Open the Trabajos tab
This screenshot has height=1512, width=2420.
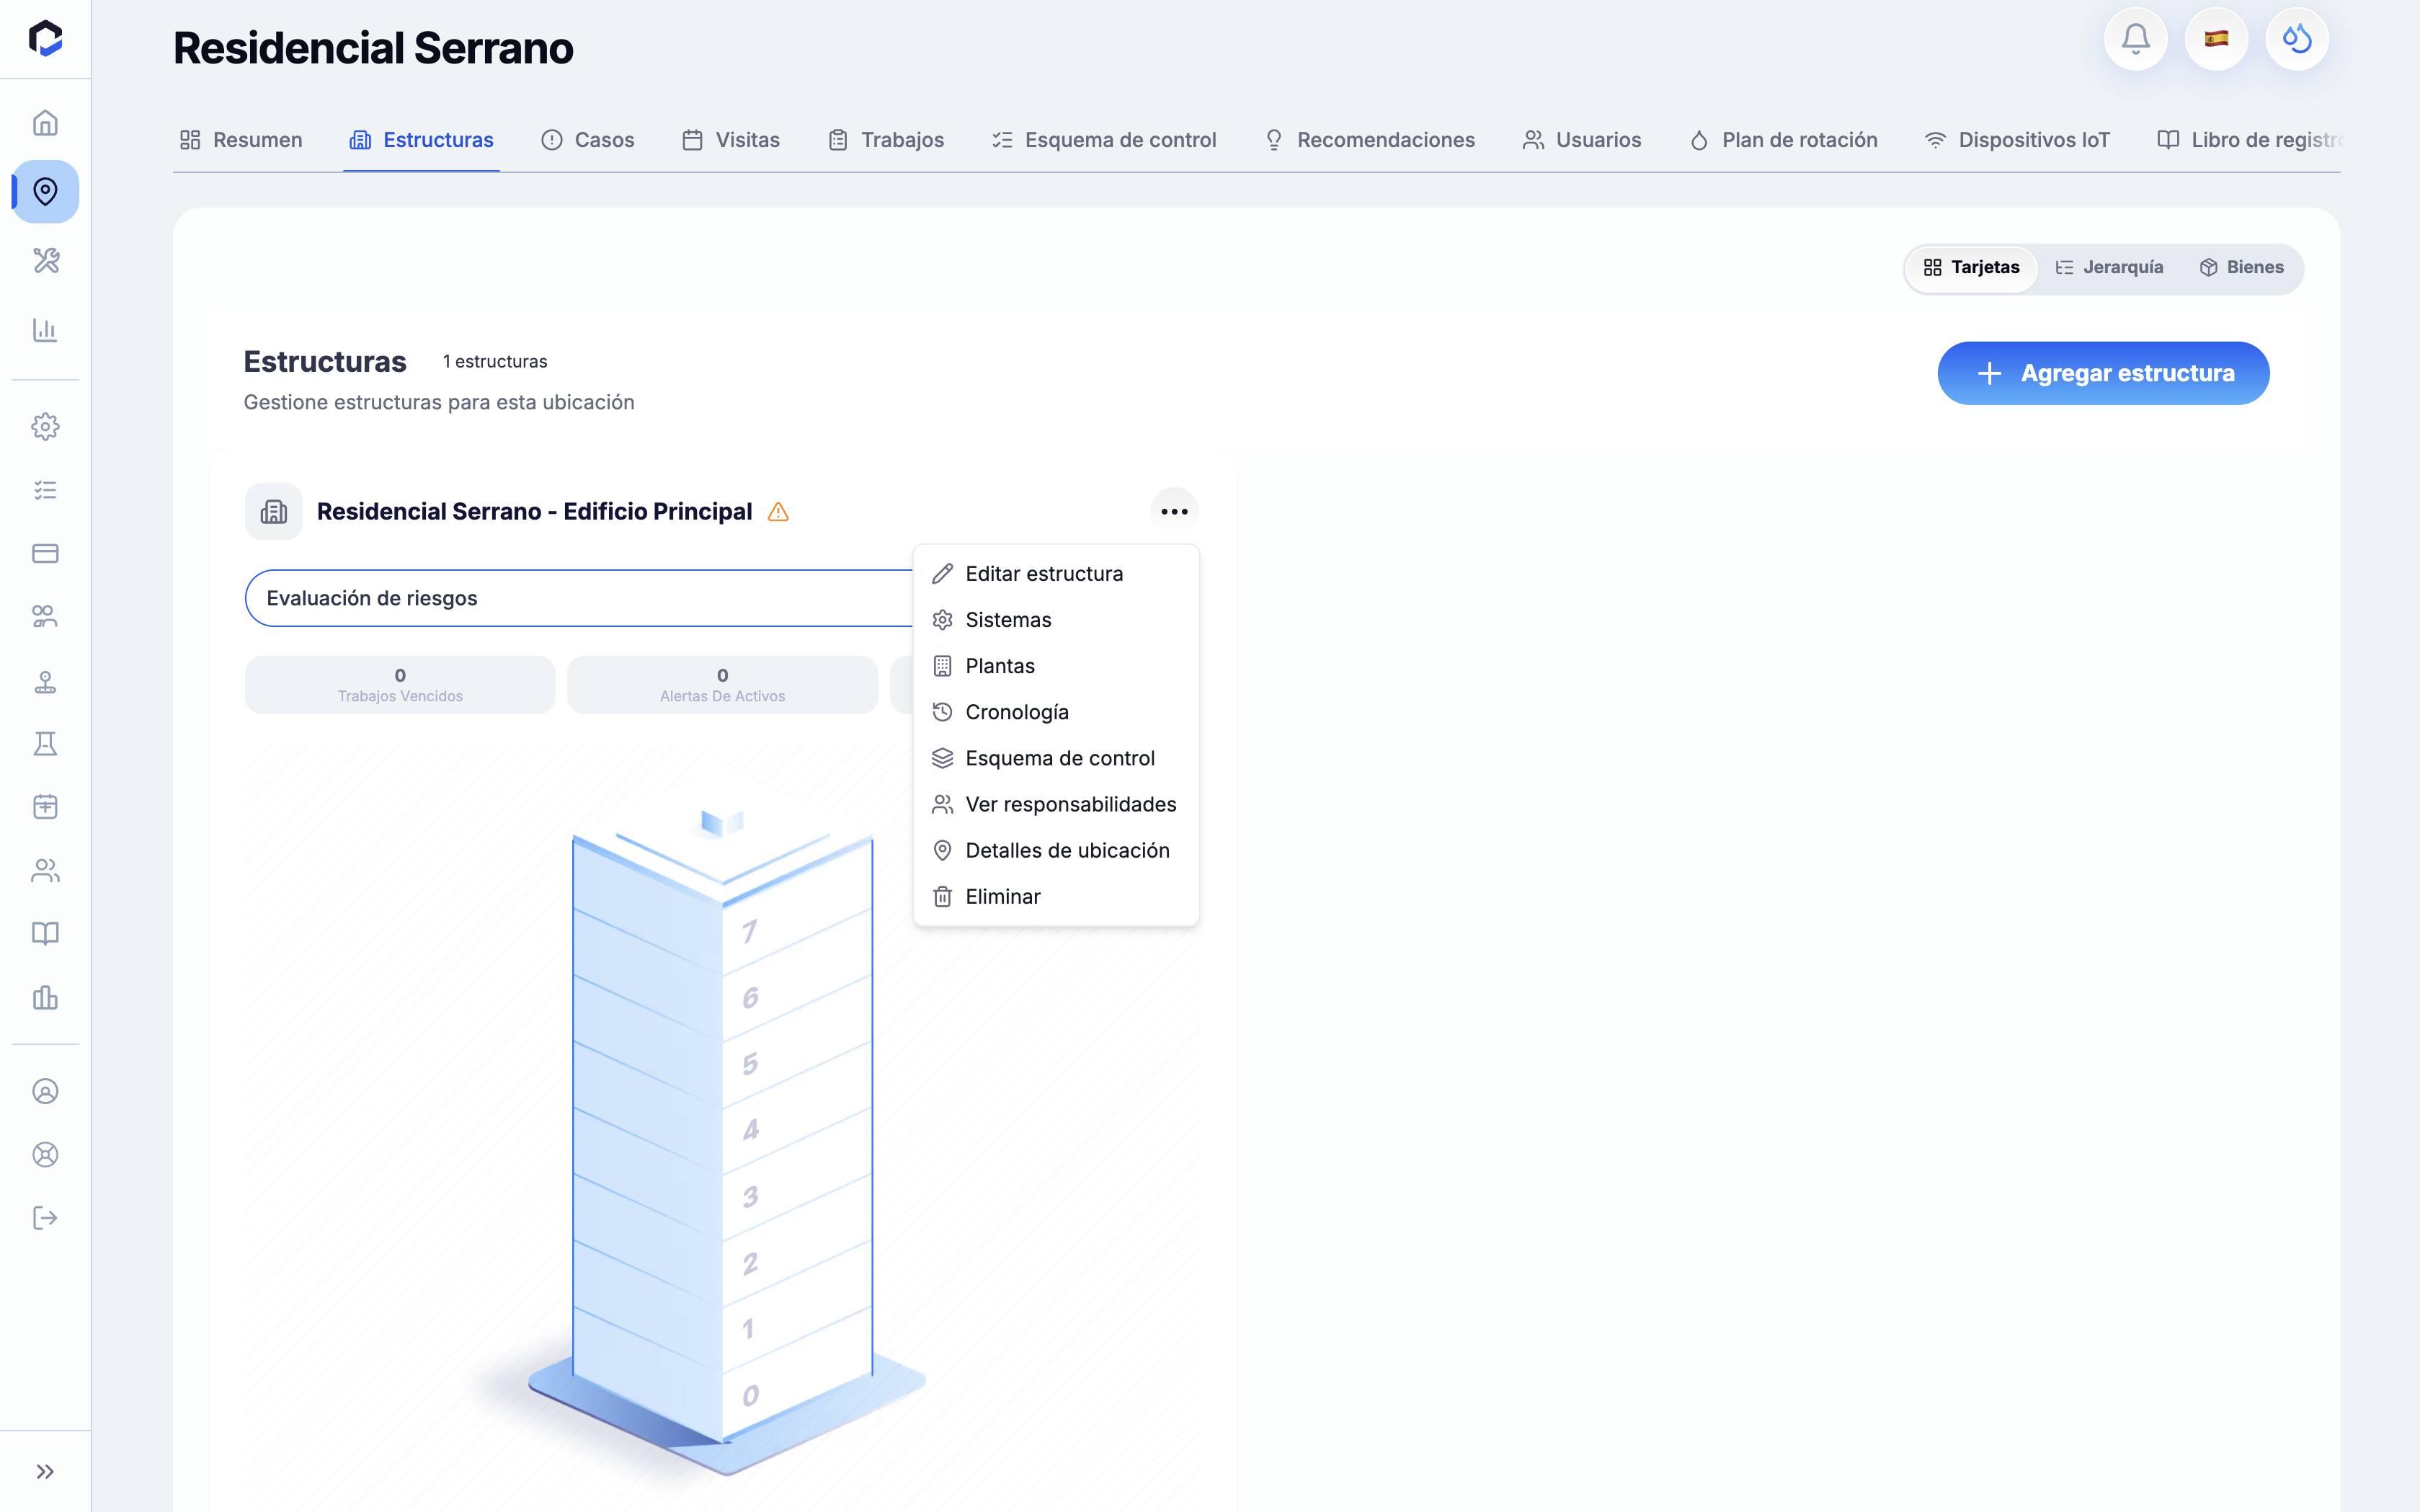tap(886, 140)
